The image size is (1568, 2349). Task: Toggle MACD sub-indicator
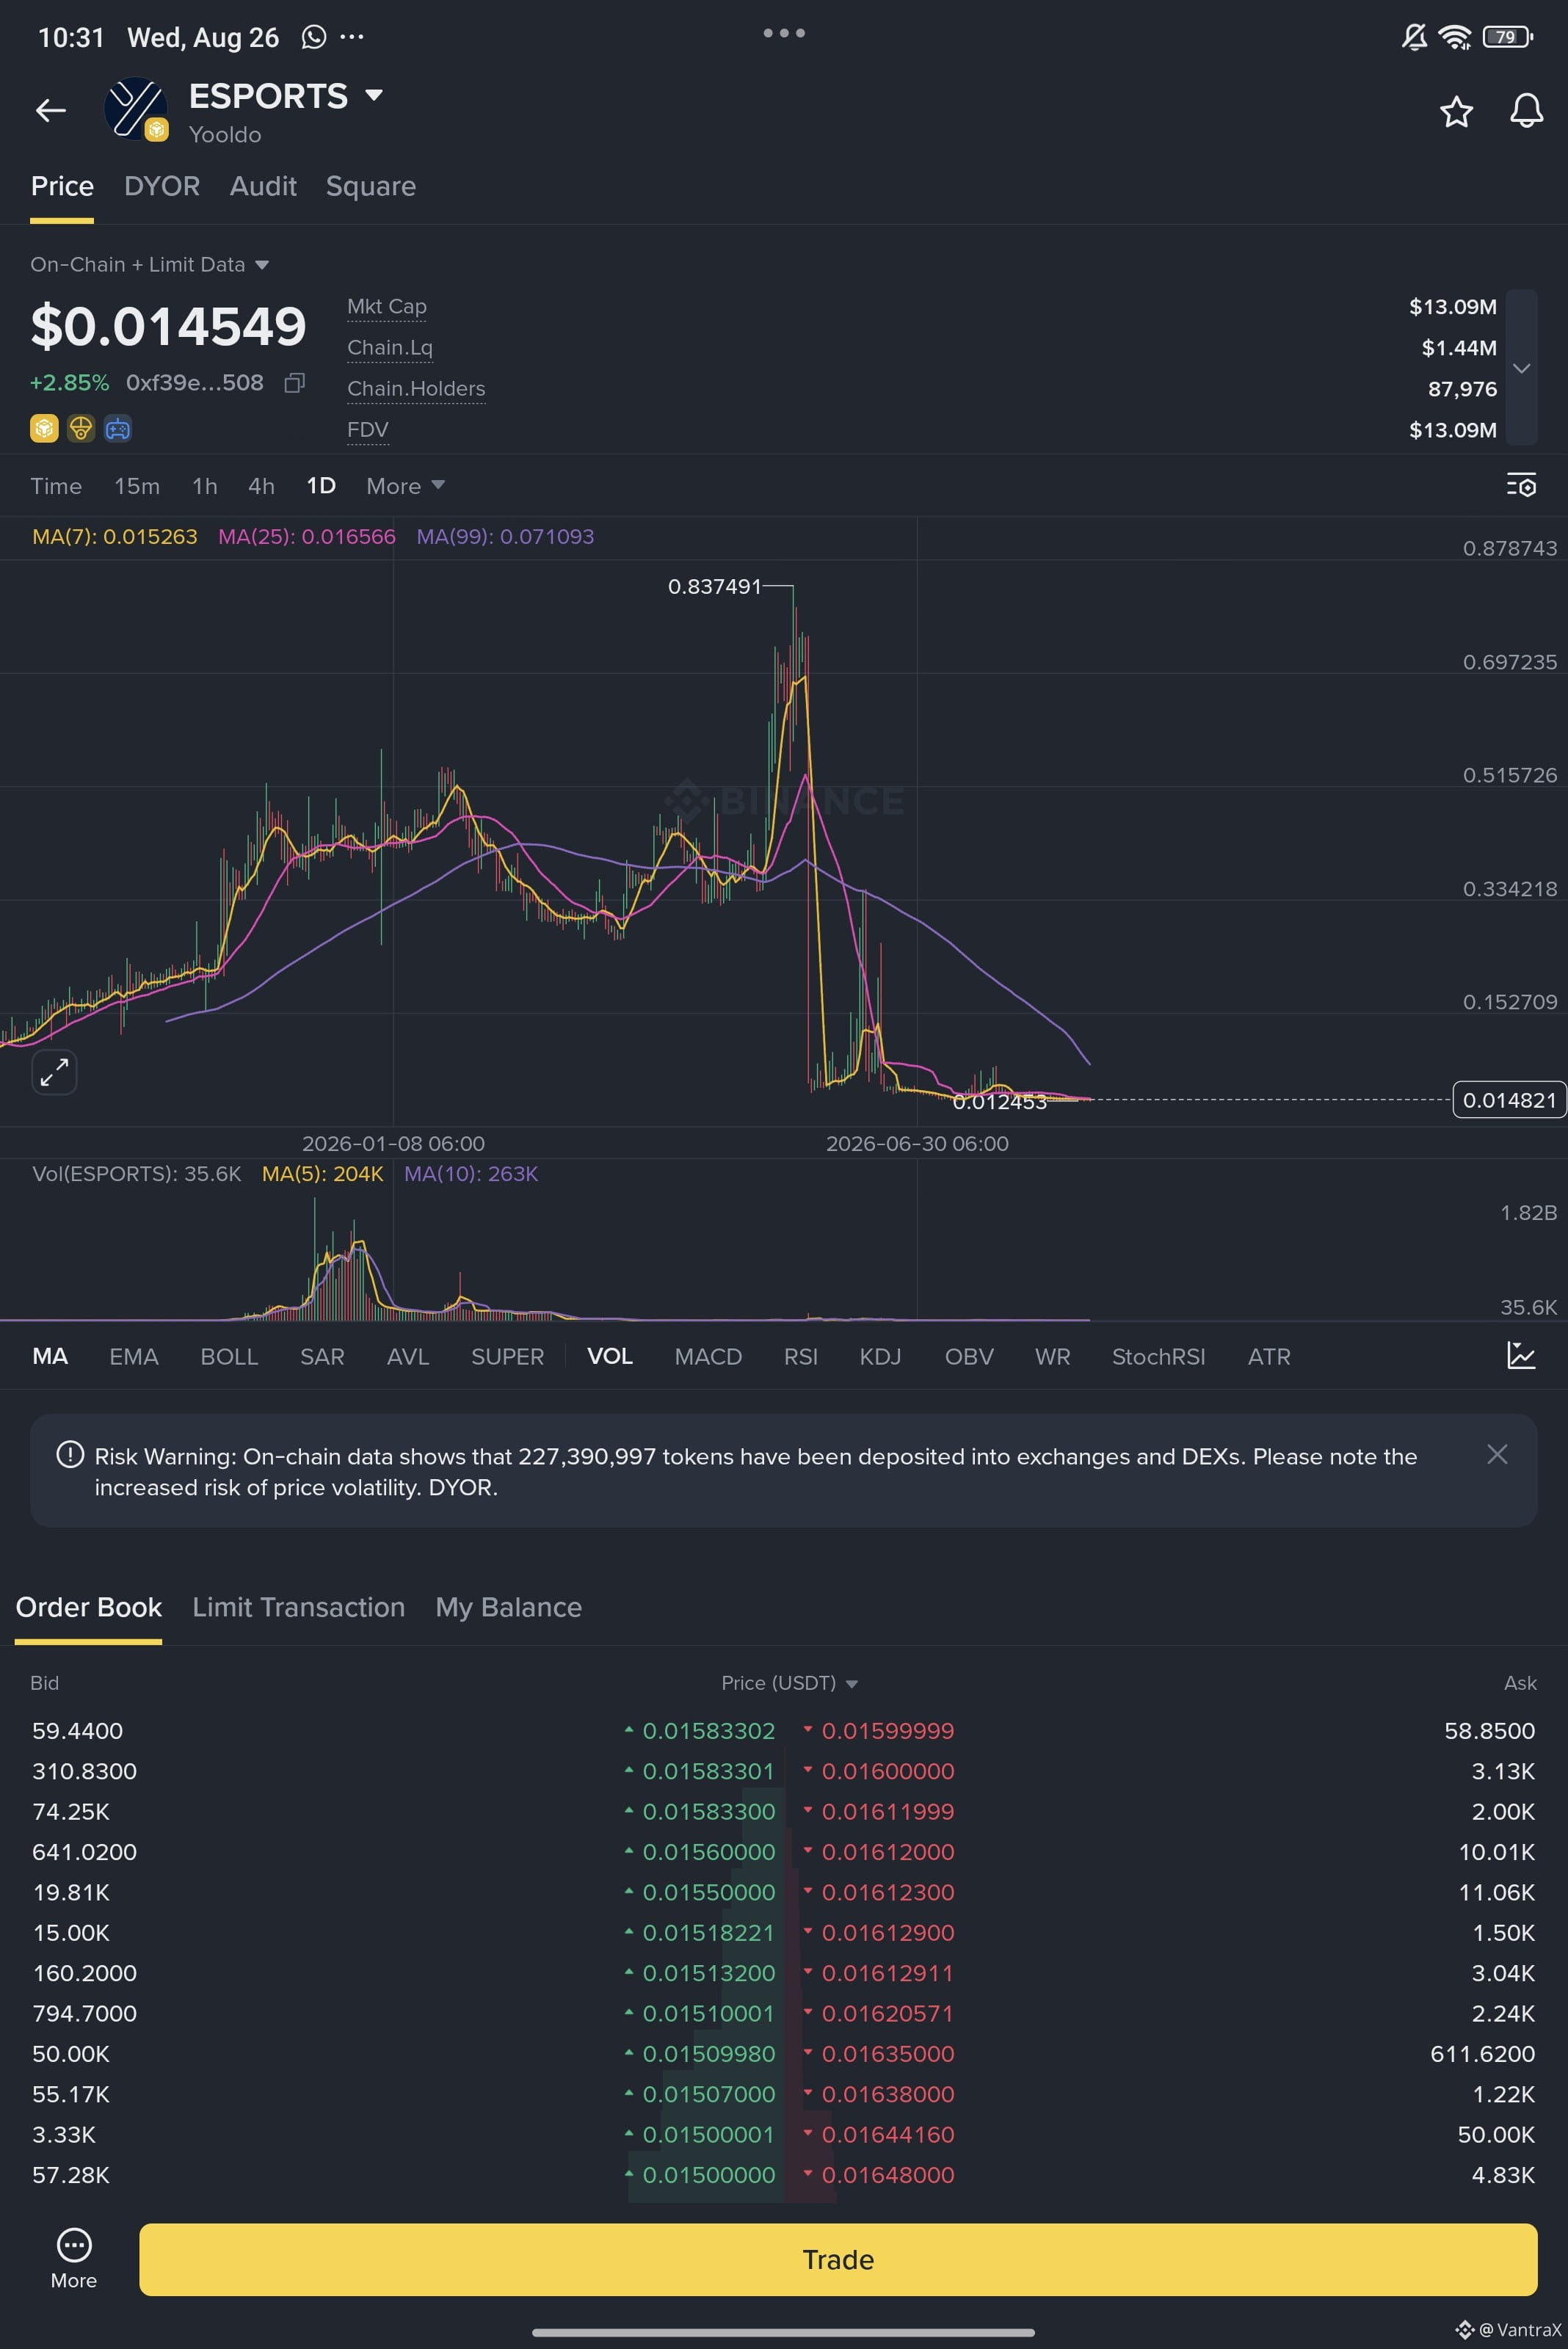[x=708, y=1357]
